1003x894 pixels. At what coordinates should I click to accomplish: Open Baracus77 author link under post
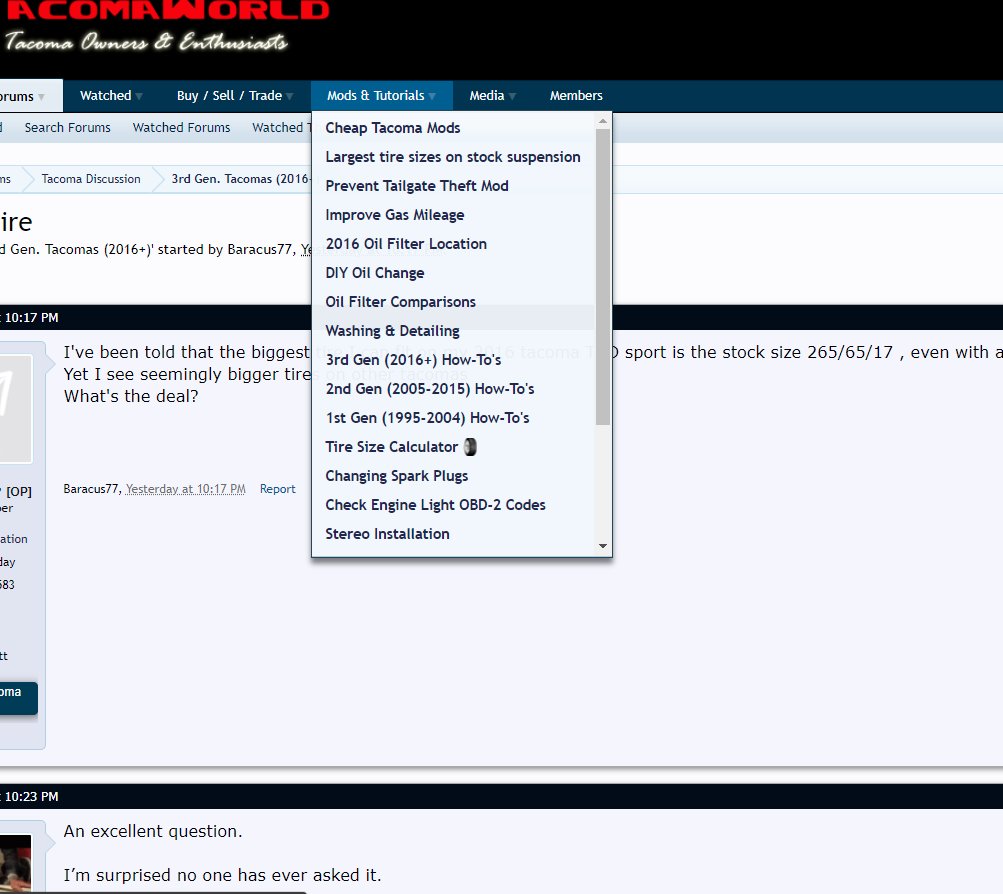(91, 489)
